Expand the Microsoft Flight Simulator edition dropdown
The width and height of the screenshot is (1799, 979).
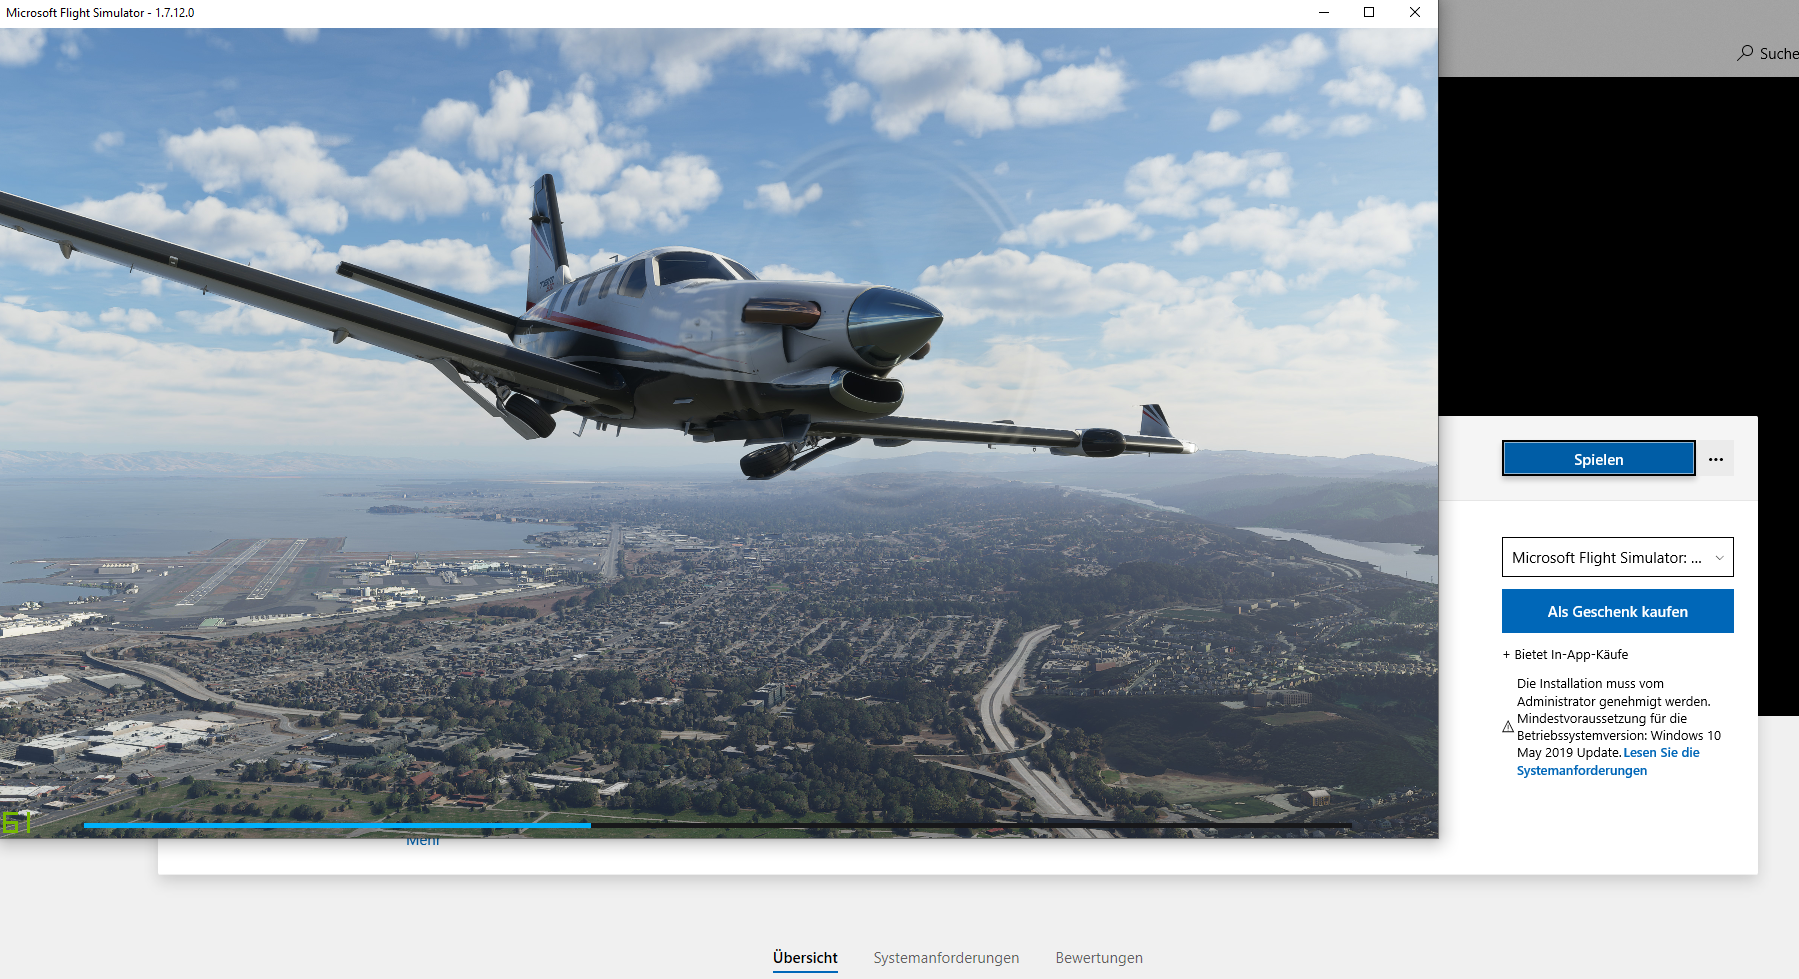tap(1617, 557)
